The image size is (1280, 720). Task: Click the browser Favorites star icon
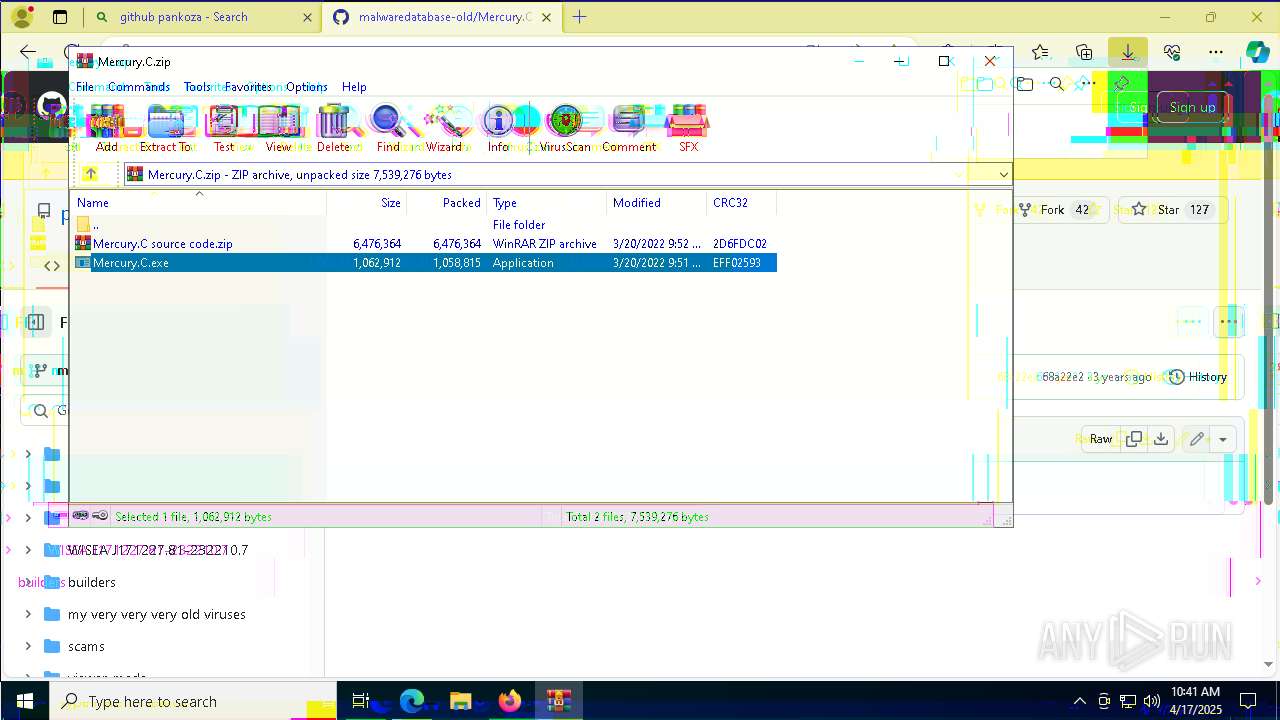click(x=1040, y=52)
